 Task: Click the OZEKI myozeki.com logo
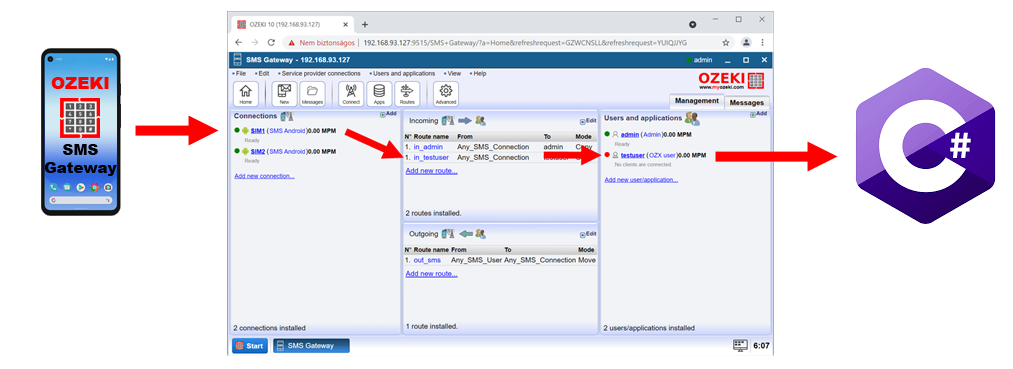730,81
